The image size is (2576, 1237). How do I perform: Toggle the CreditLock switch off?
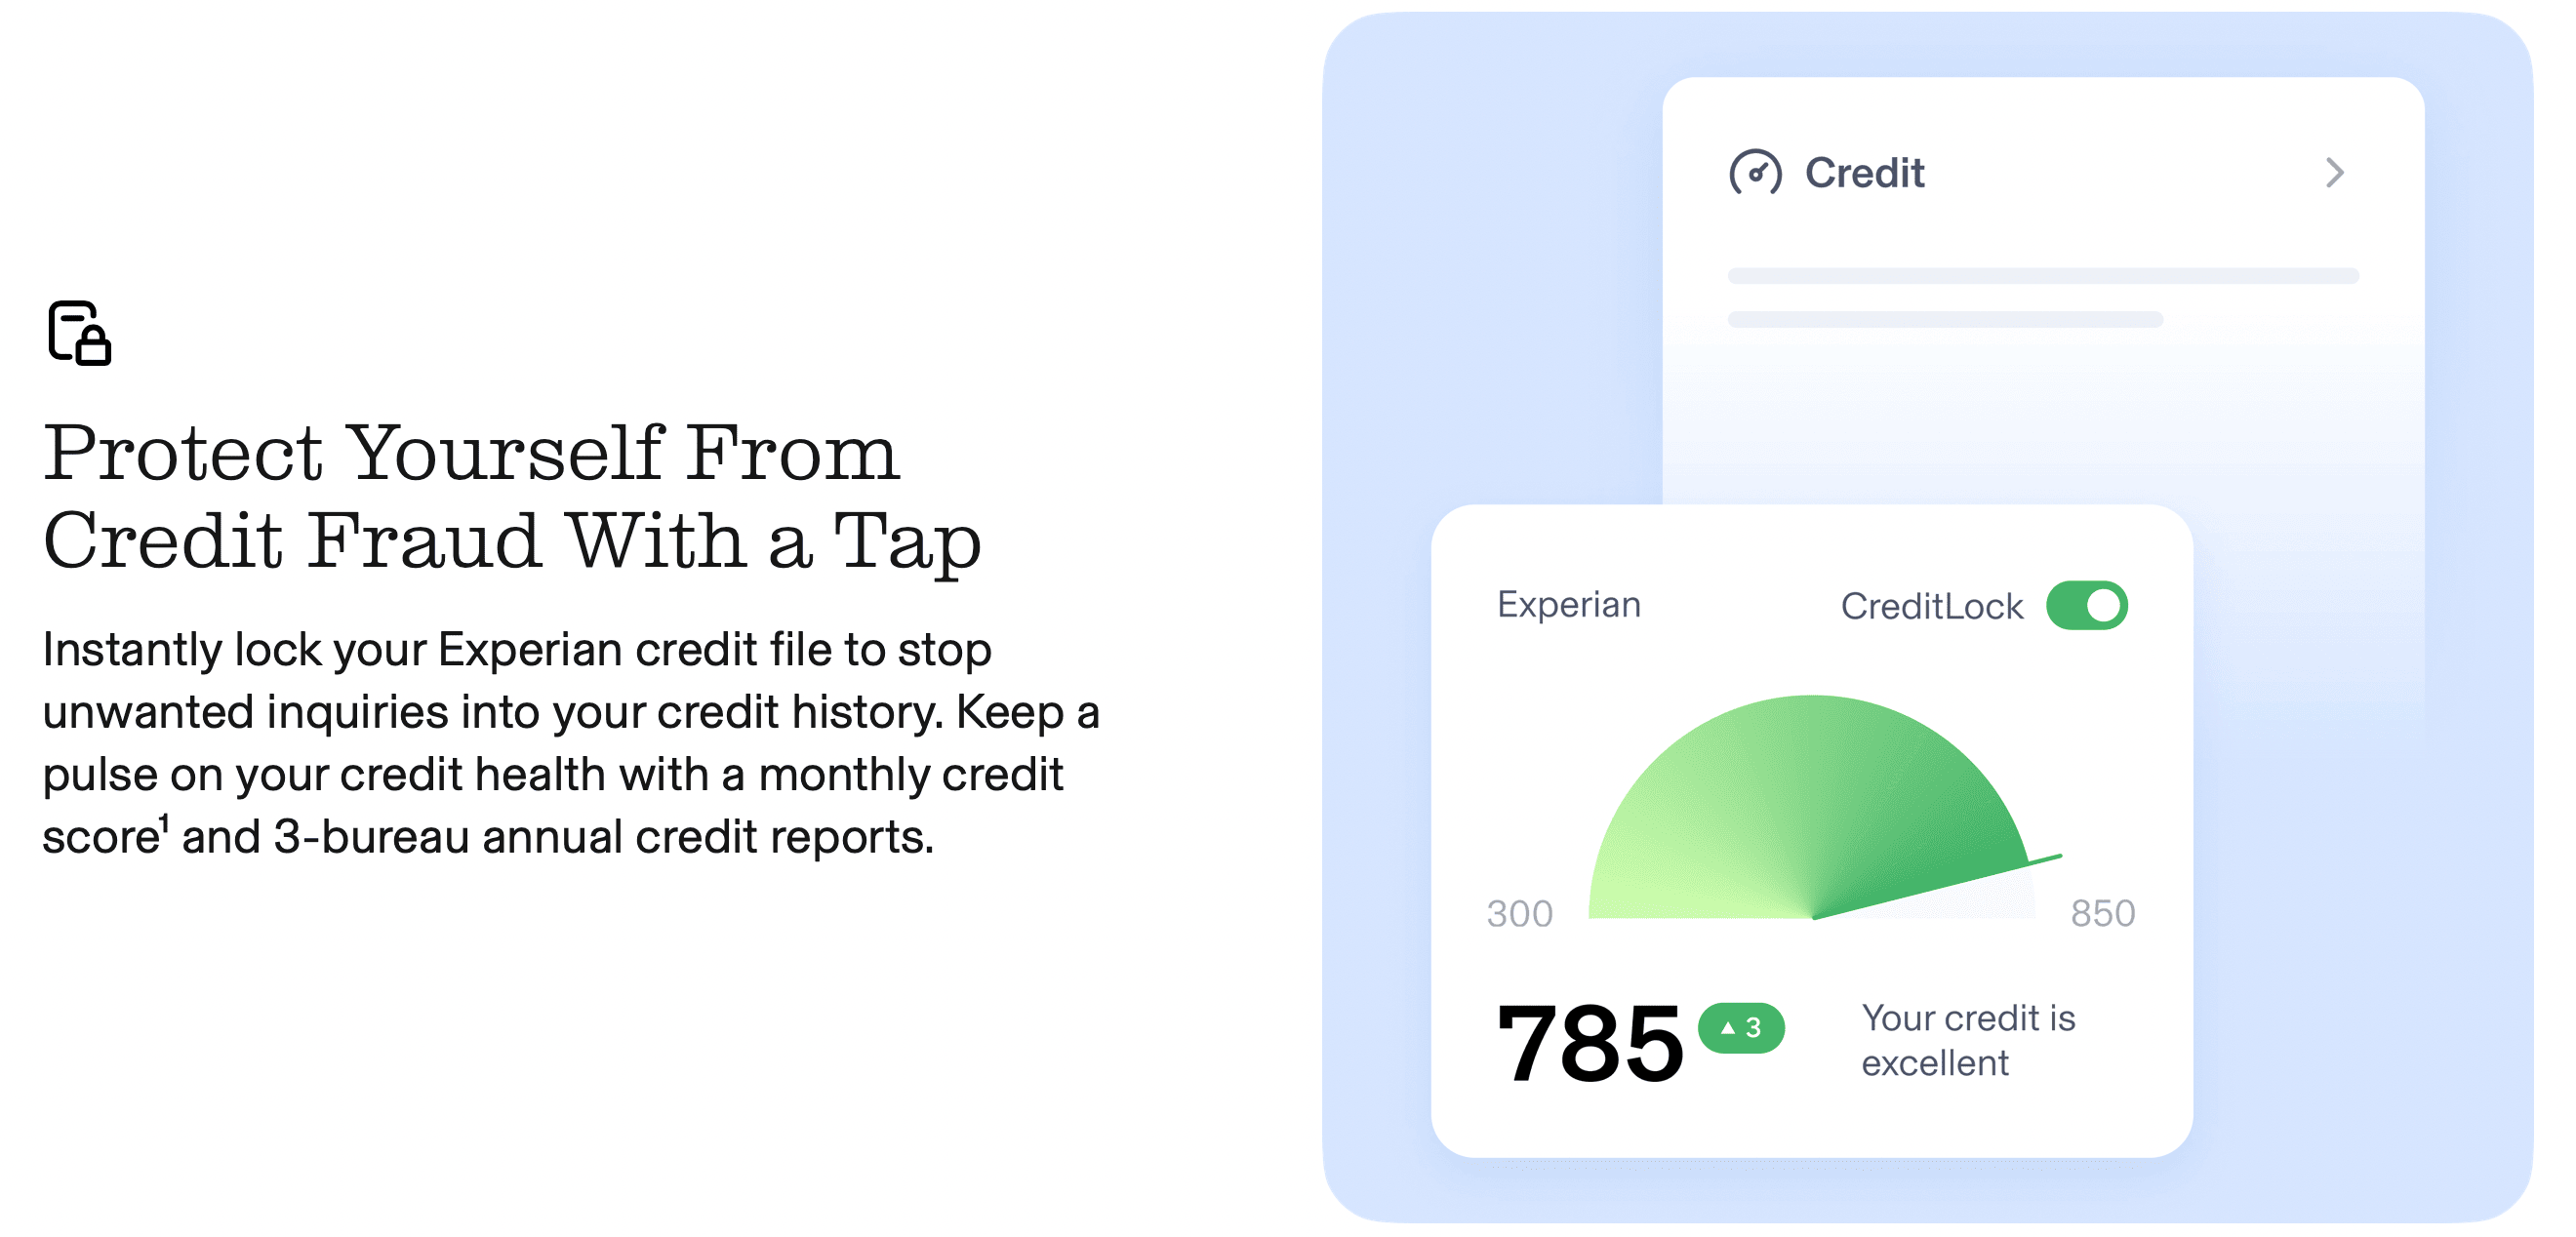click(x=2087, y=605)
